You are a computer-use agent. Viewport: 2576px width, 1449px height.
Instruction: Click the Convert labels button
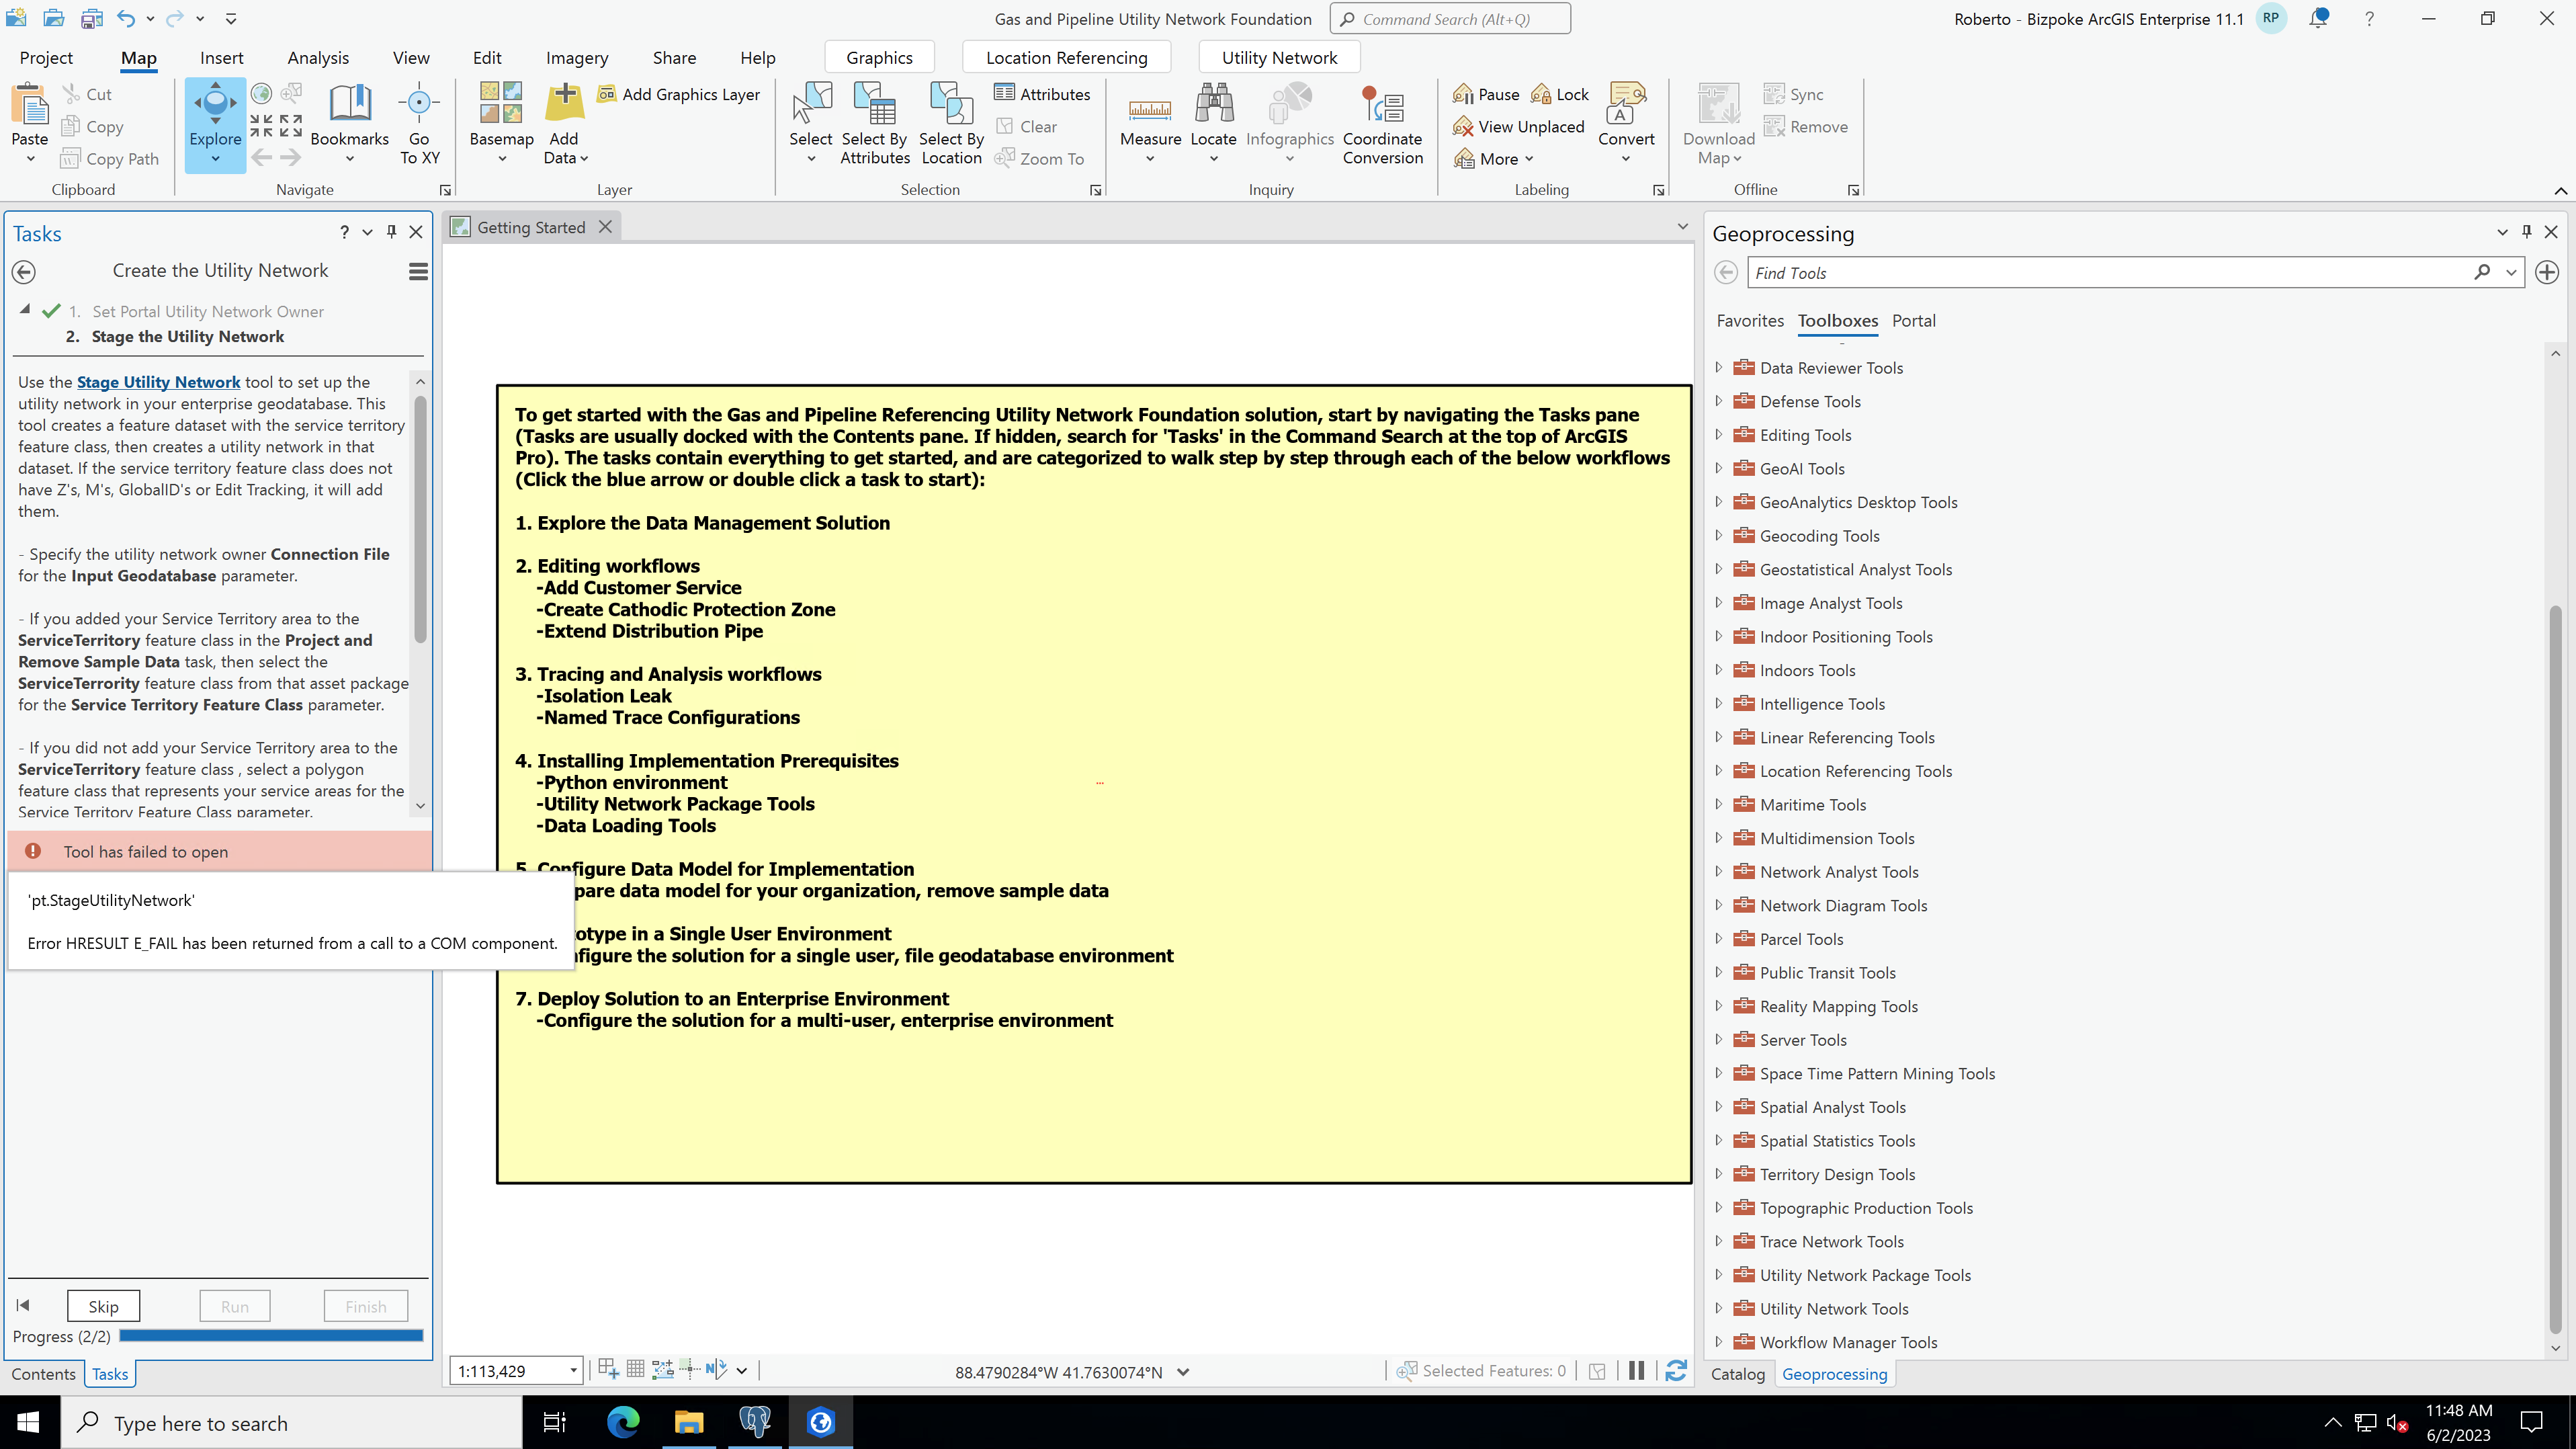click(1626, 124)
